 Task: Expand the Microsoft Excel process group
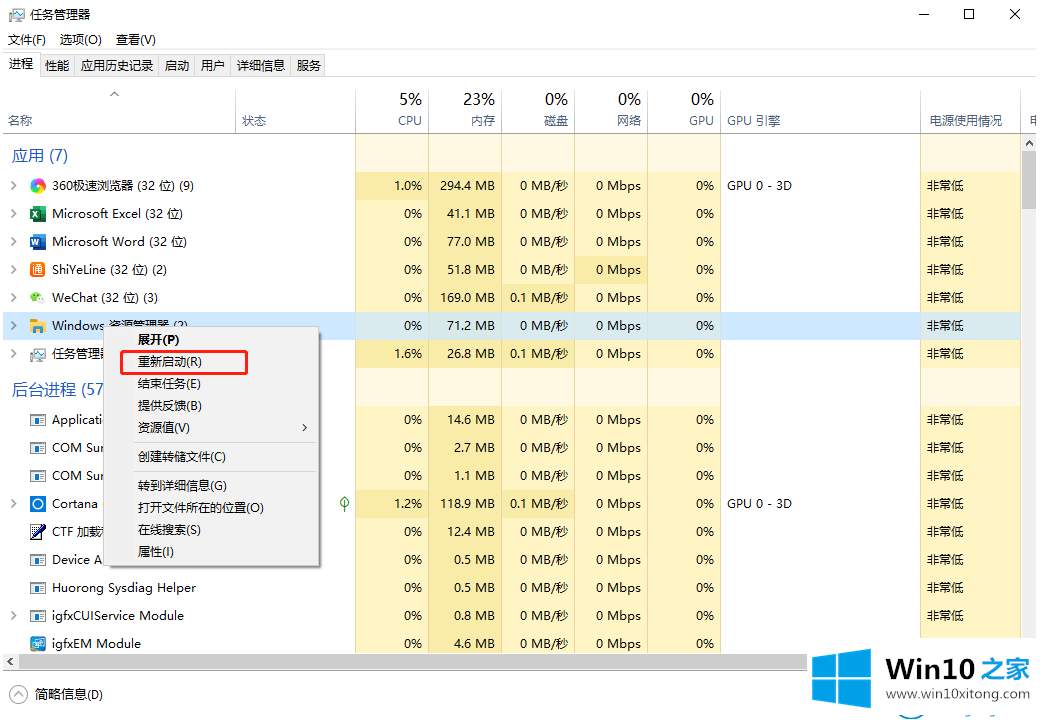pyautogui.click(x=14, y=213)
